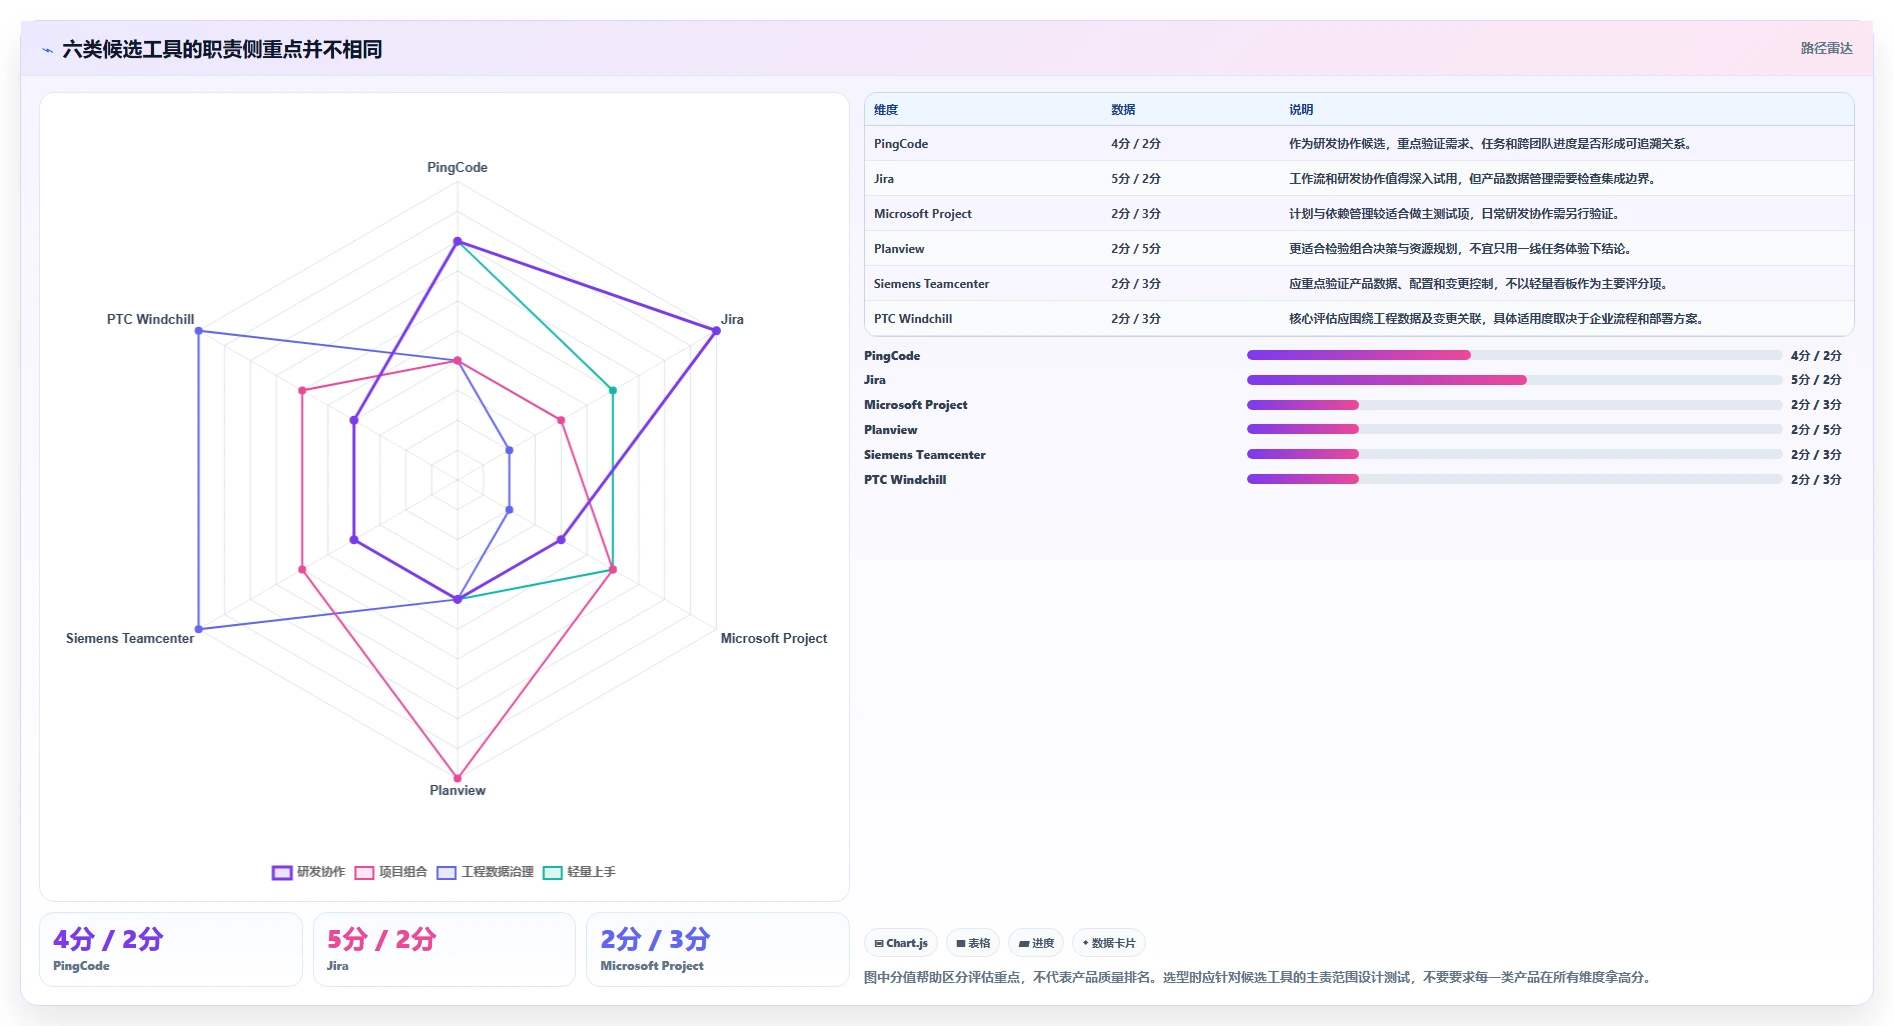Click the Siemens Teamcenter radar axis label
1894x1026 pixels.
[130, 638]
